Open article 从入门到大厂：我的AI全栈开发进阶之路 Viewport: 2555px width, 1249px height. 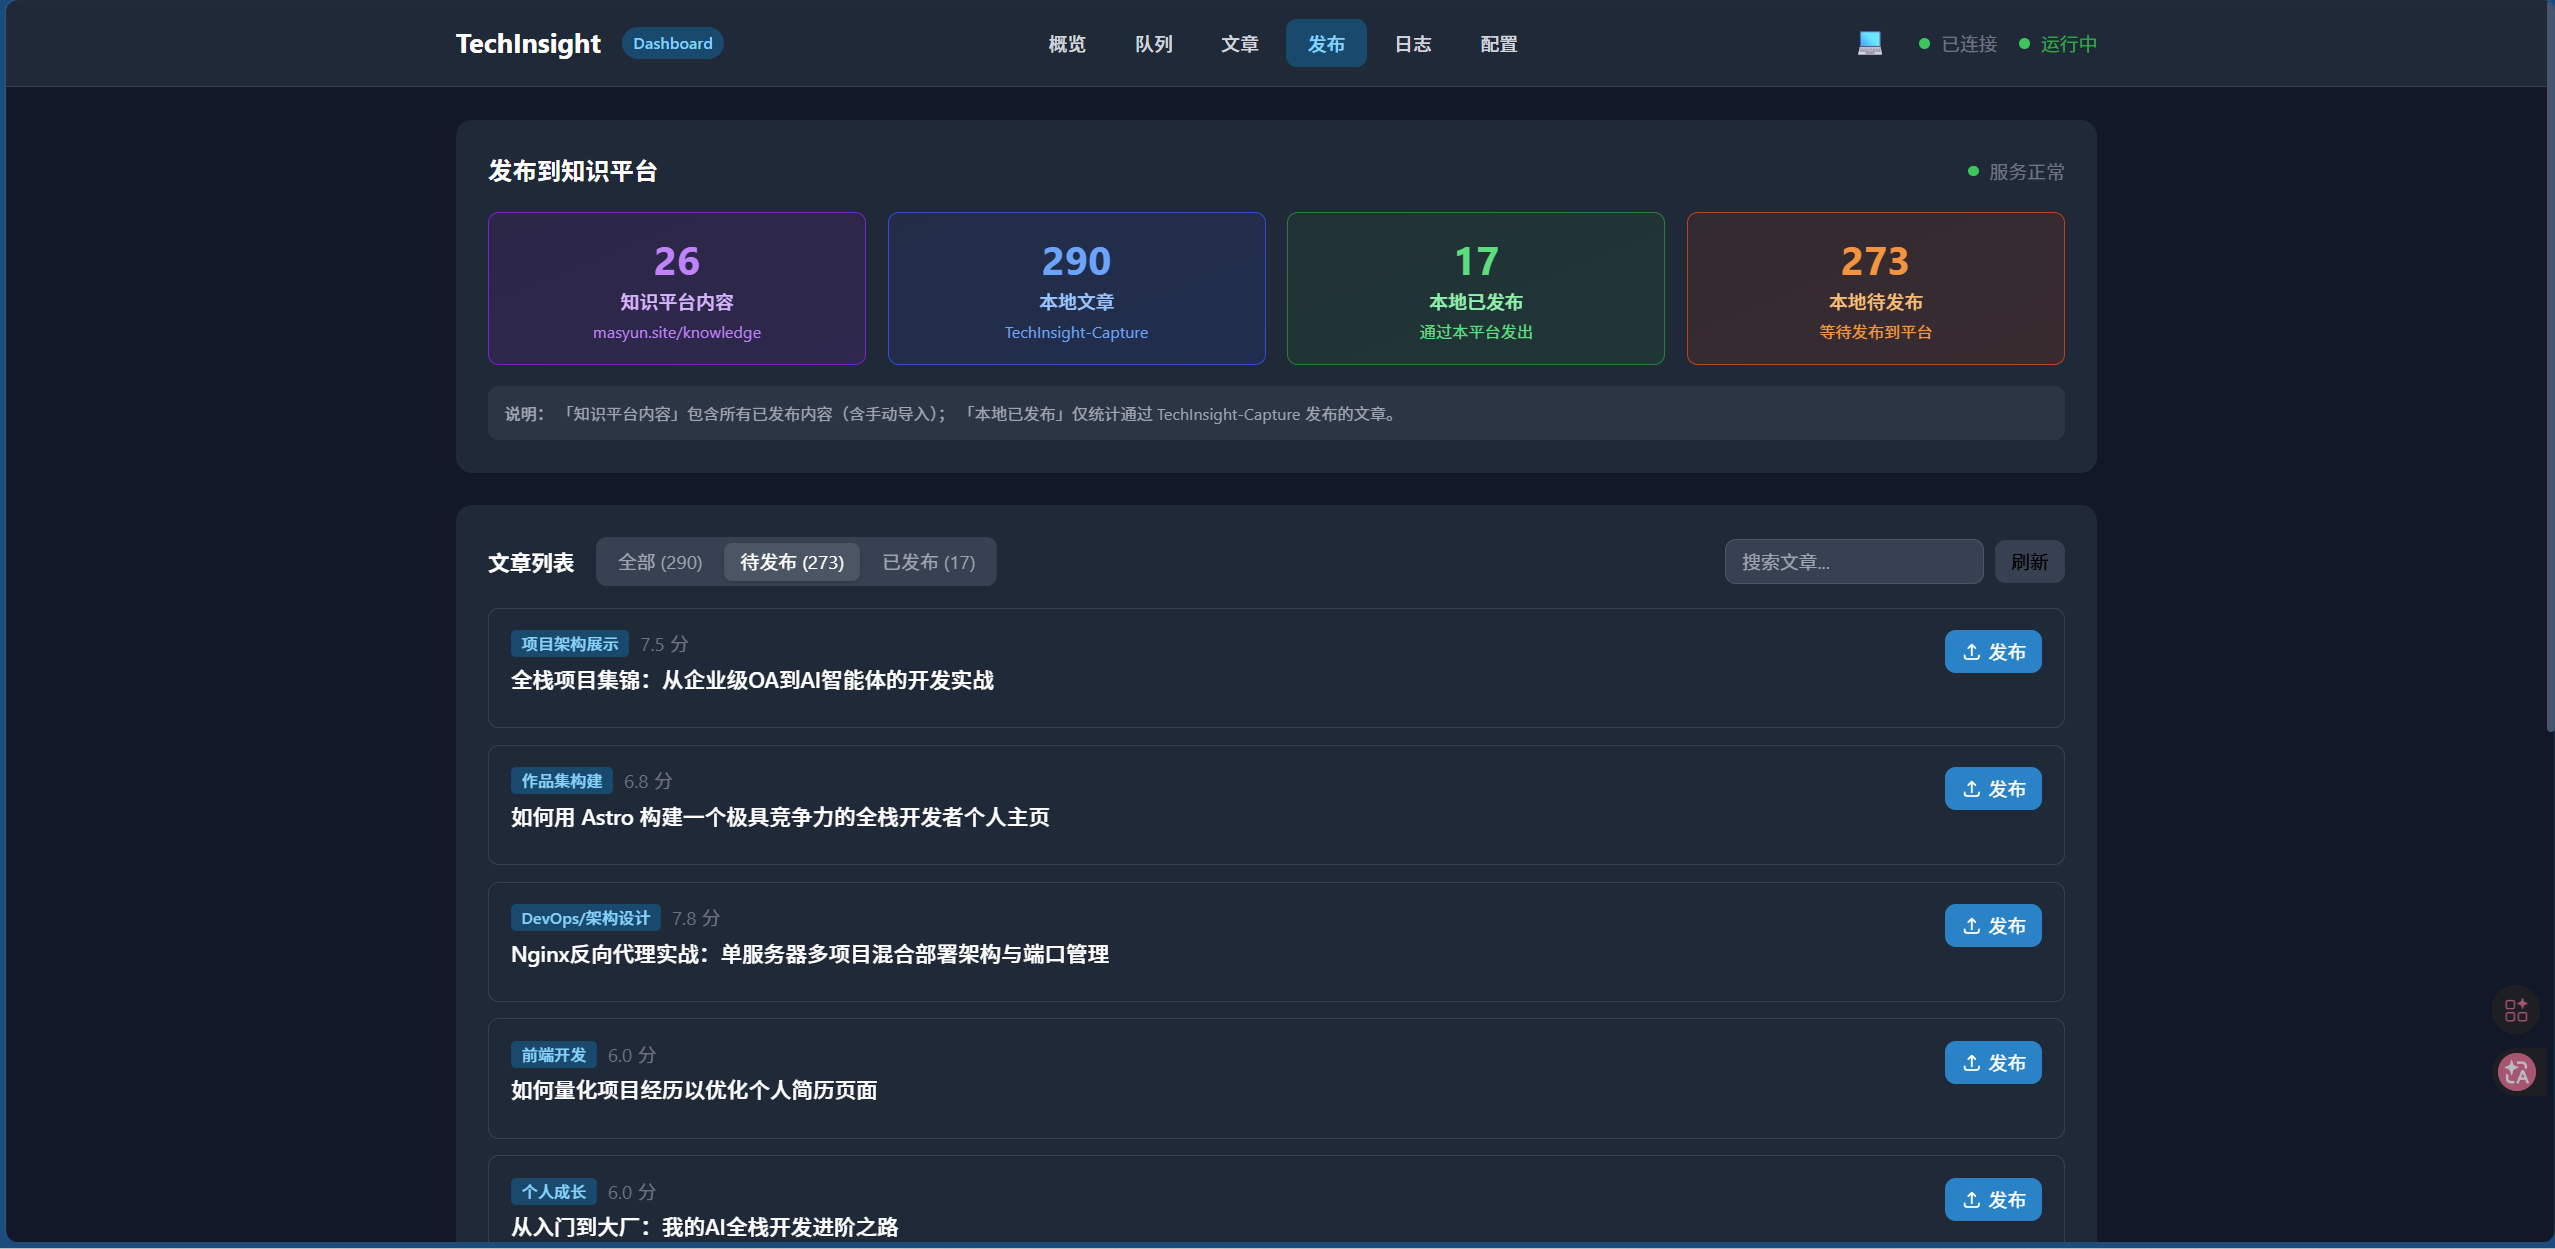click(x=704, y=1227)
